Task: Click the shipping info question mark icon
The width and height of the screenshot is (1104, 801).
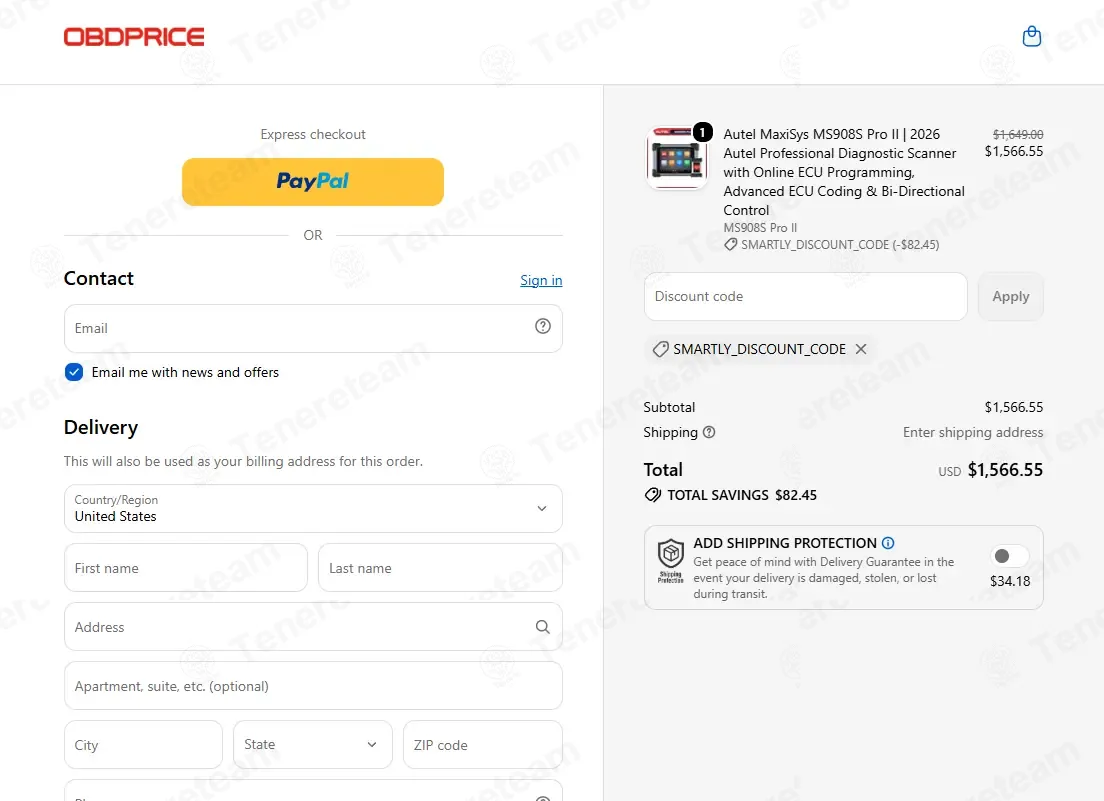Action: [709, 432]
